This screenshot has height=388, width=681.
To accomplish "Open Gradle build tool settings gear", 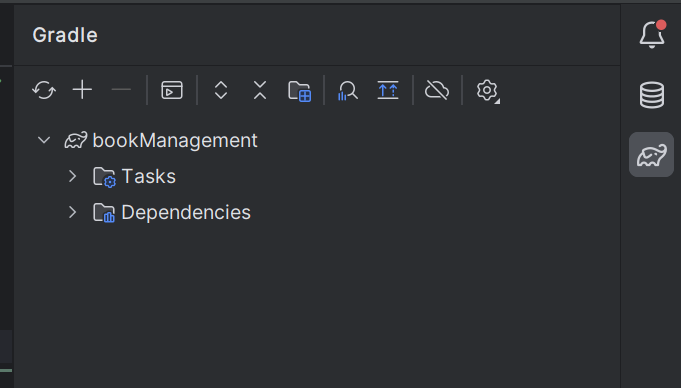I will tap(487, 91).
